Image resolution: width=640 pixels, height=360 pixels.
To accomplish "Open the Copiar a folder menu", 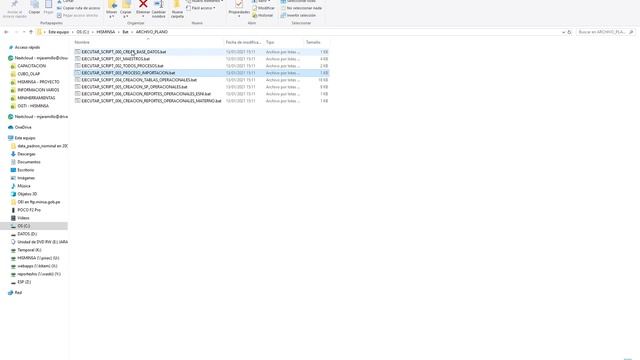I will click(x=126, y=9).
